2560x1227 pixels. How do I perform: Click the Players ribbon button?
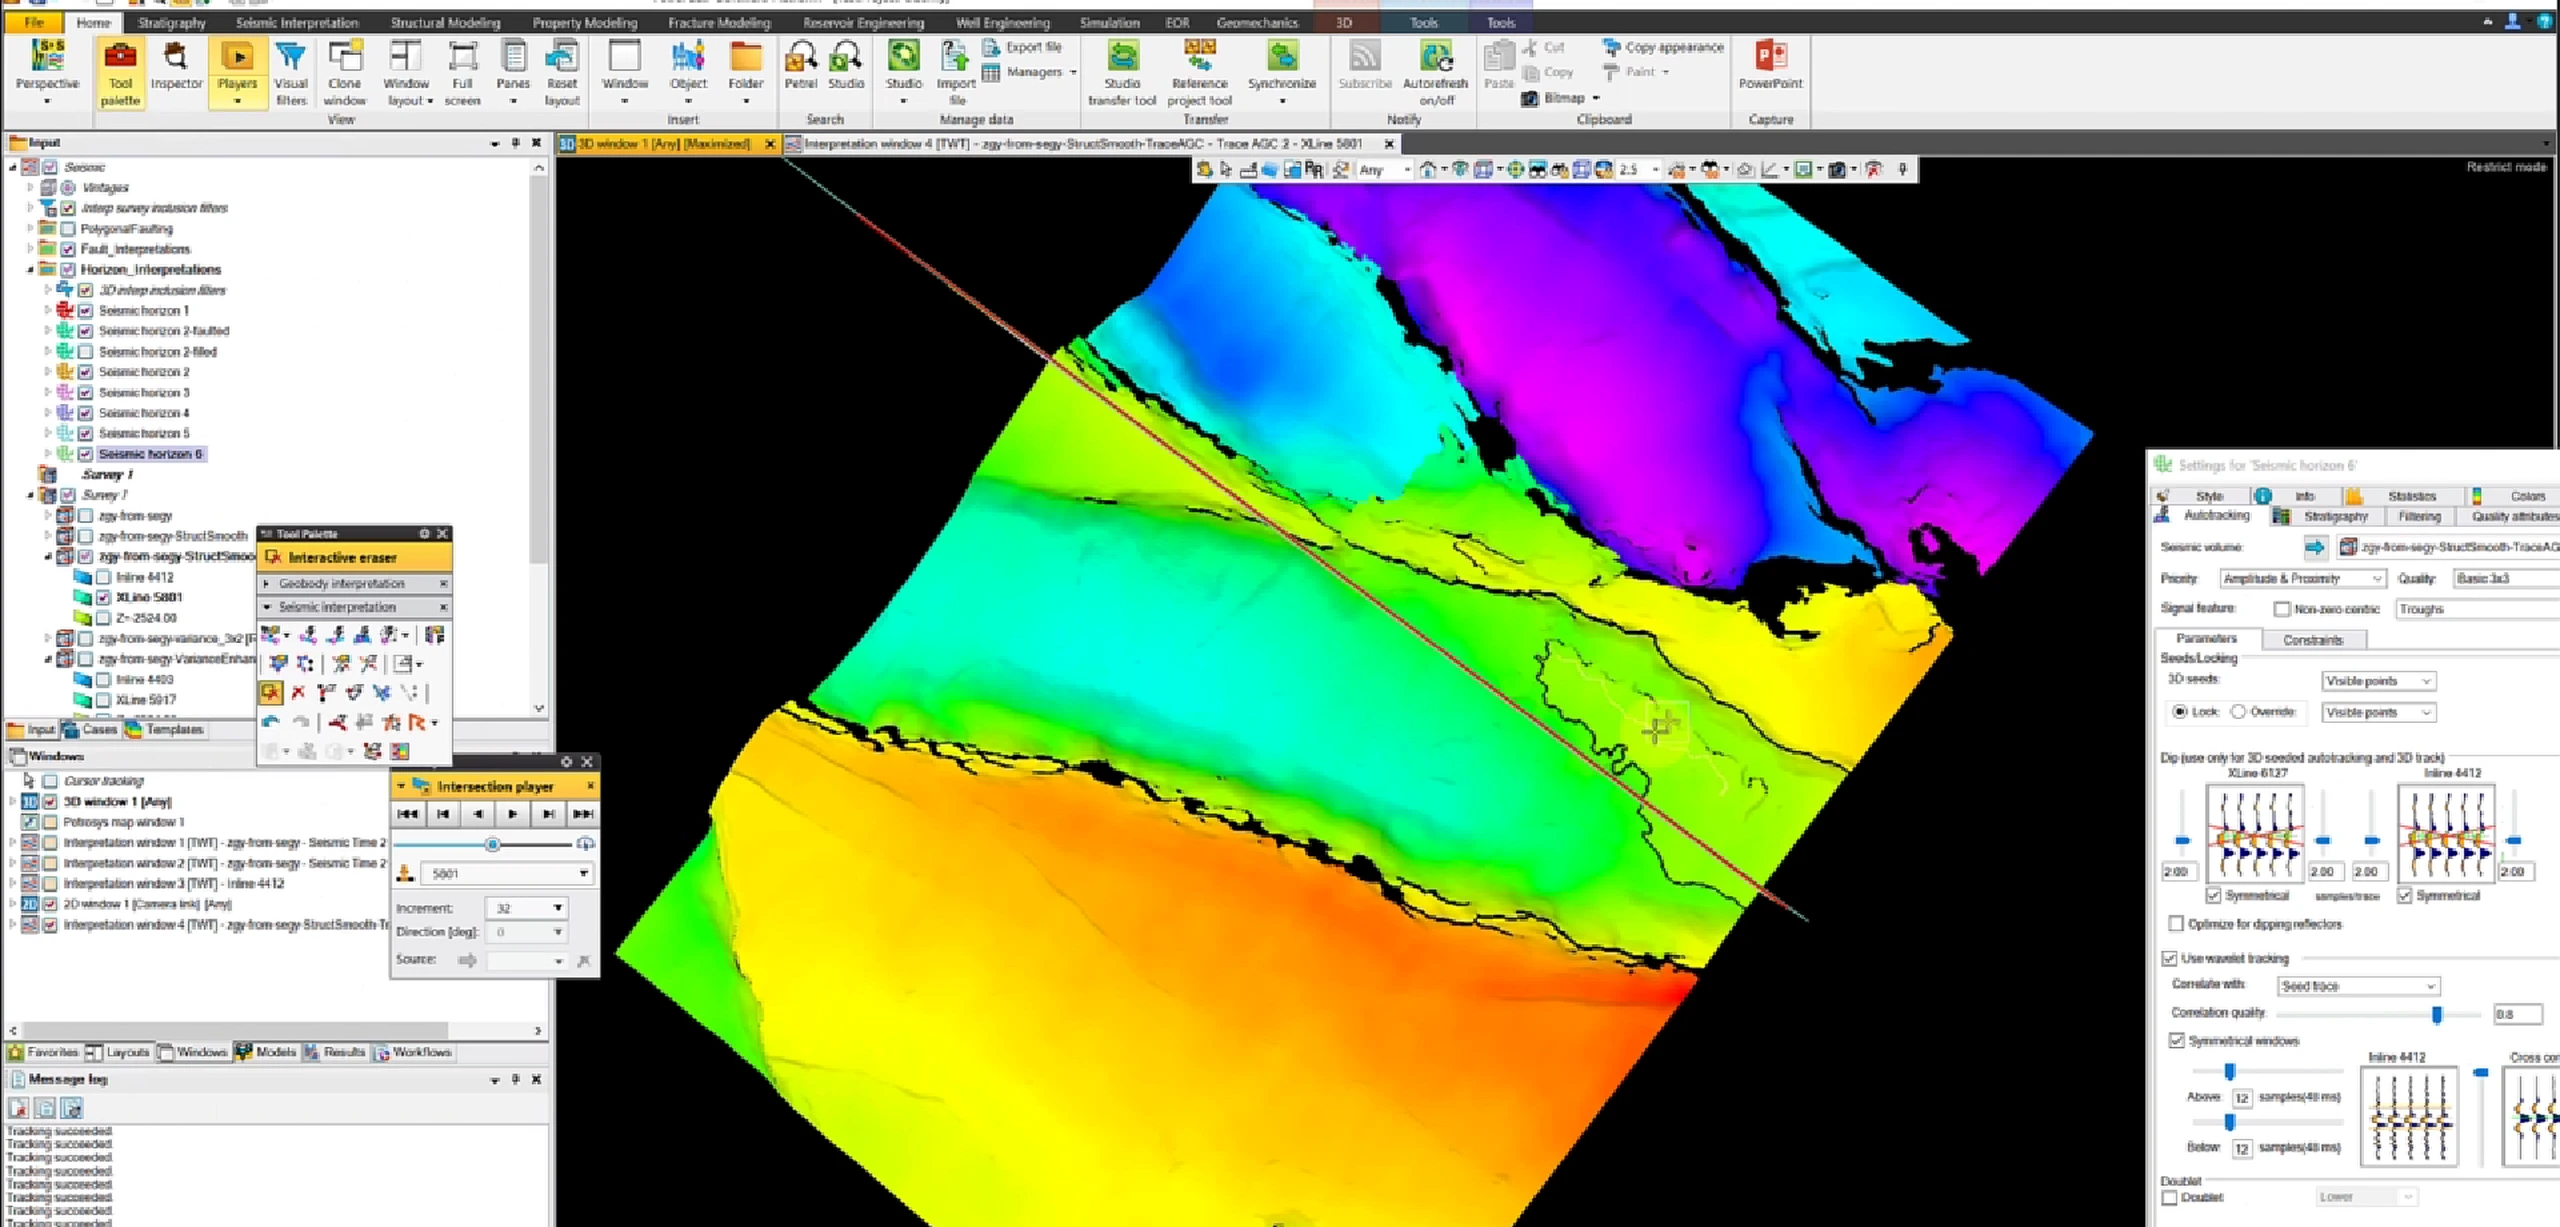click(x=237, y=72)
